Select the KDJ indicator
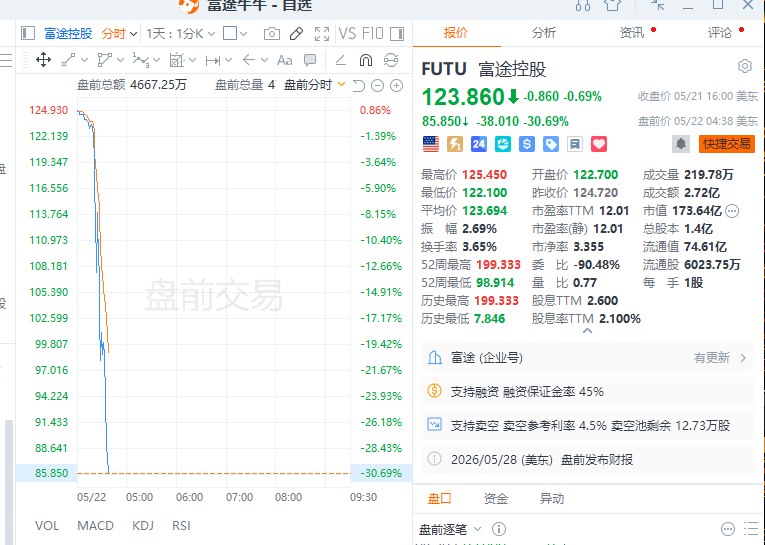The height and width of the screenshot is (545, 765). coord(143,525)
